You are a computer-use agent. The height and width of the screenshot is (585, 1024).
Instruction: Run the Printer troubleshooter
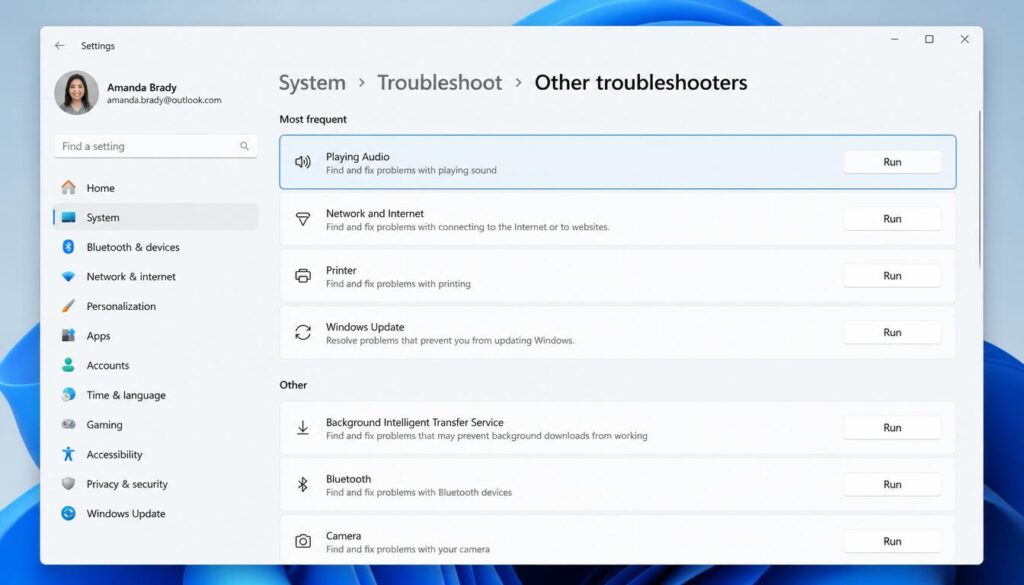tap(892, 276)
